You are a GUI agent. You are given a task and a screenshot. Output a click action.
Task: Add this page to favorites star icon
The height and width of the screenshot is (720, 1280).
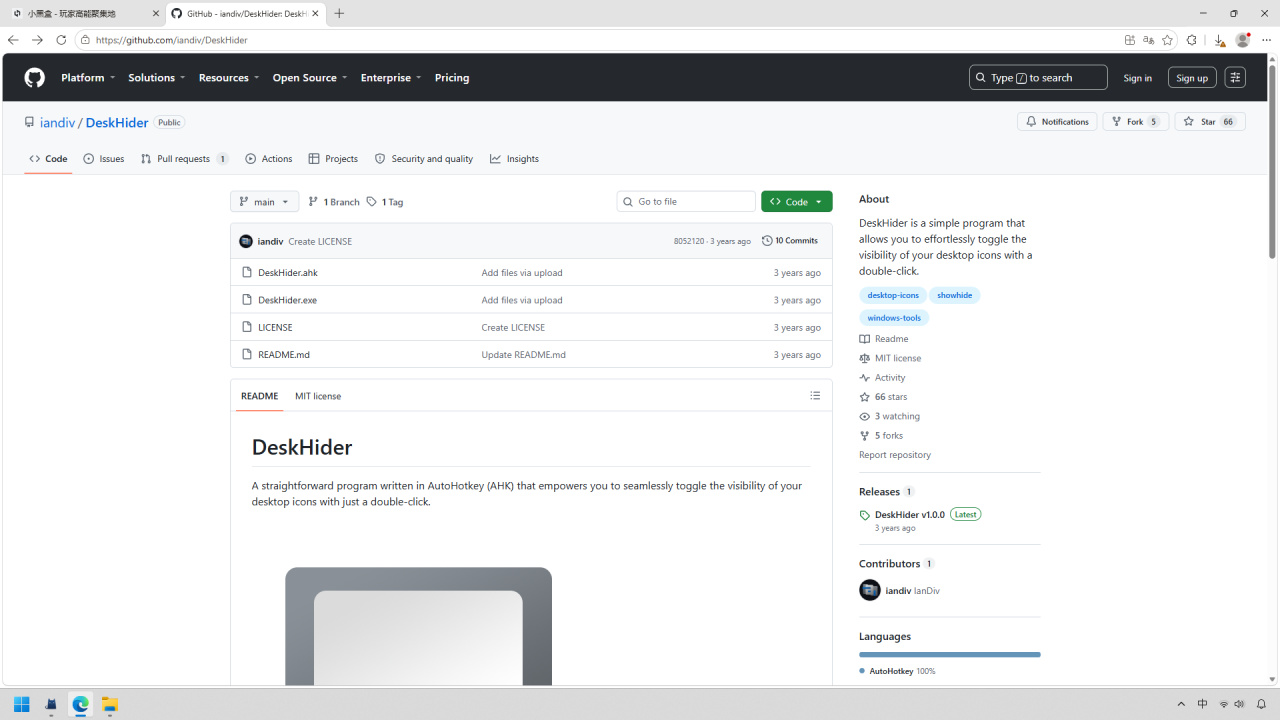click(1167, 40)
